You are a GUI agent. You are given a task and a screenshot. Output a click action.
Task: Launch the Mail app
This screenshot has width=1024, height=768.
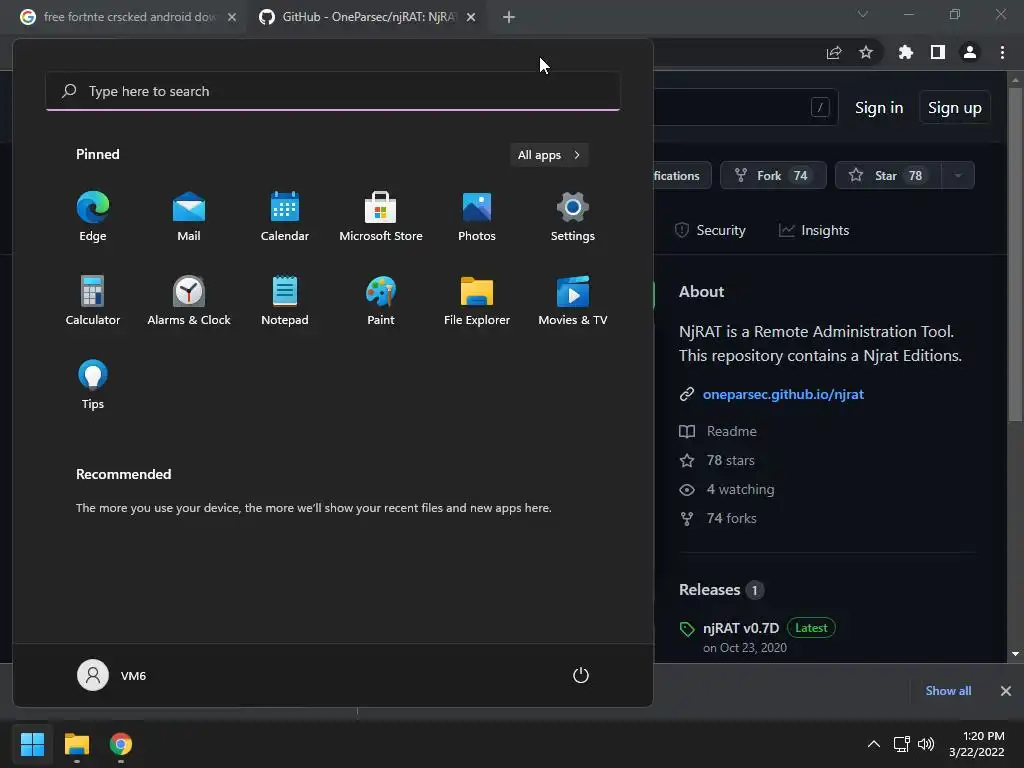click(189, 217)
